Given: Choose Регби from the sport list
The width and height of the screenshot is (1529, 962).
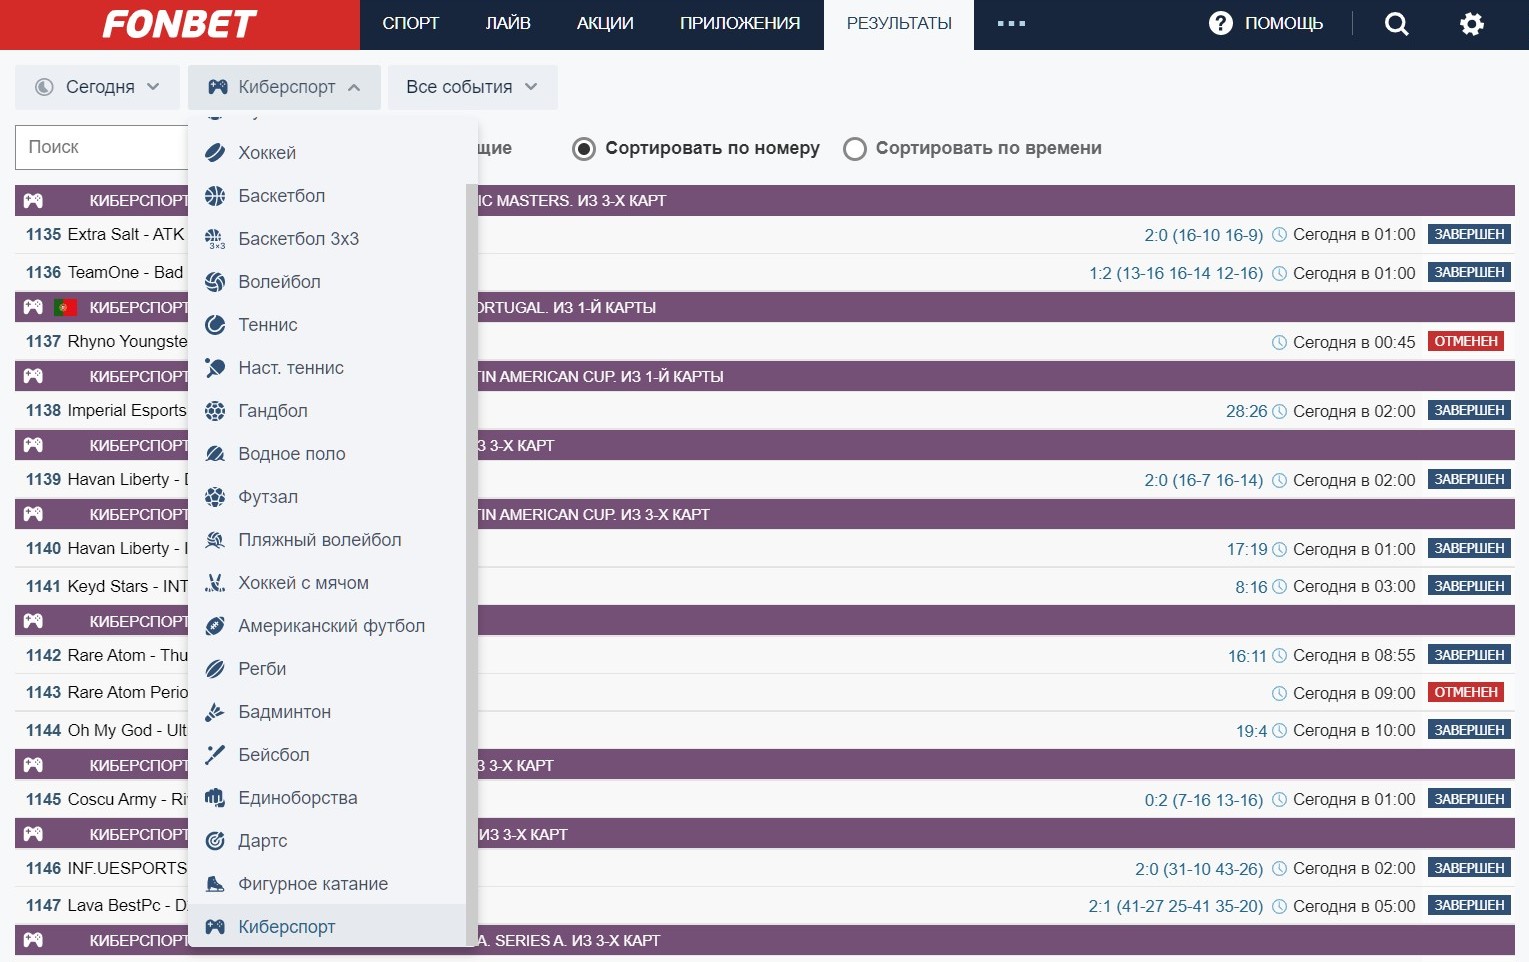Looking at the screenshot, I should tap(327, 669).
